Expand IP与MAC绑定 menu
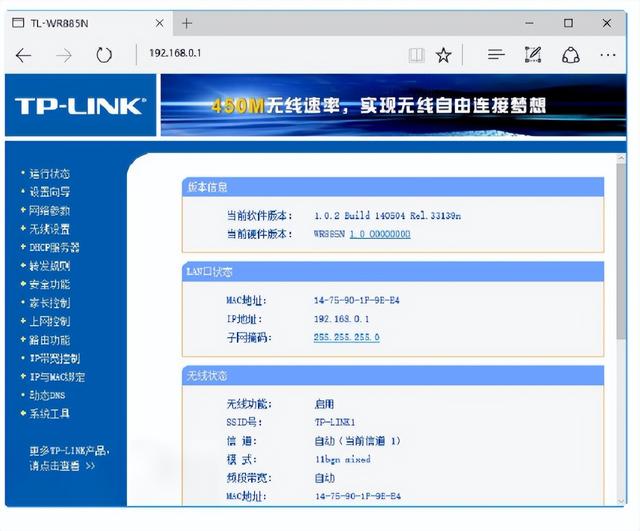 click(57, 377)
